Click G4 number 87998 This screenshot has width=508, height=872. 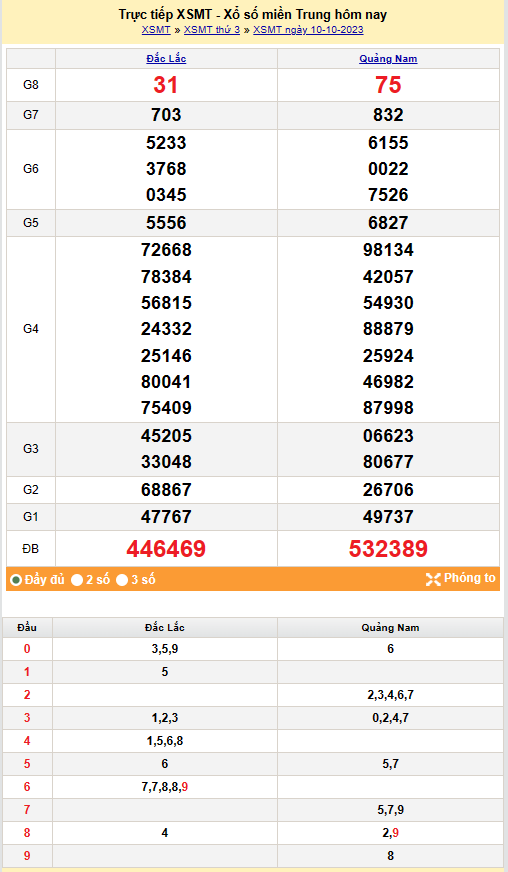point(388,408)
